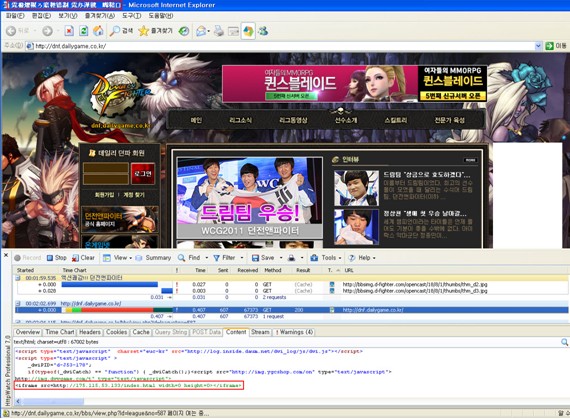This screenshot has width=570, height=419.
Task: Click HttpWatch print icon
Action: pos(292,258)
